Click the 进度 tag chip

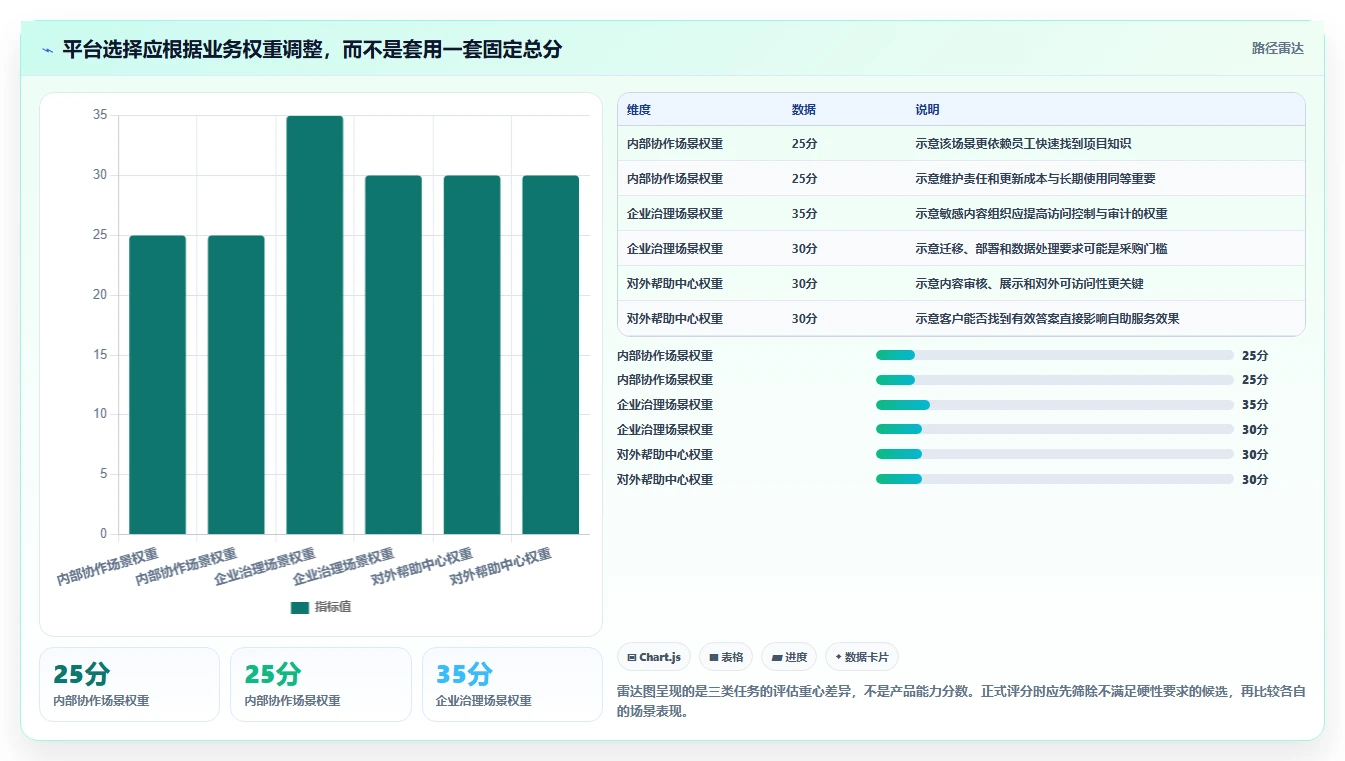click(x=789, y=657)
